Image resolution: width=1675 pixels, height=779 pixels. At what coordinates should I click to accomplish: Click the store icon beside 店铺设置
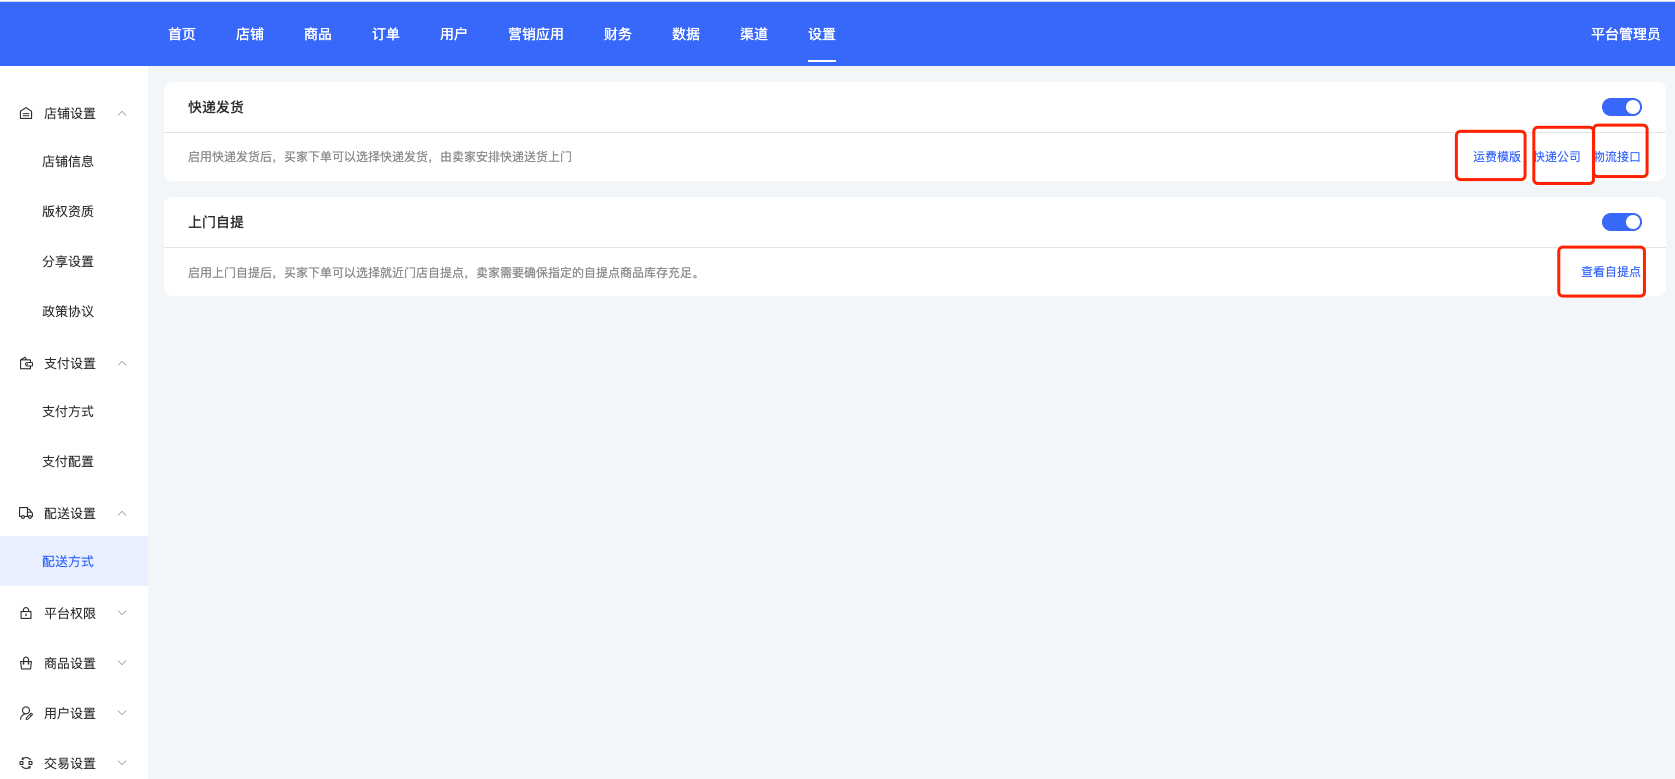26,114
